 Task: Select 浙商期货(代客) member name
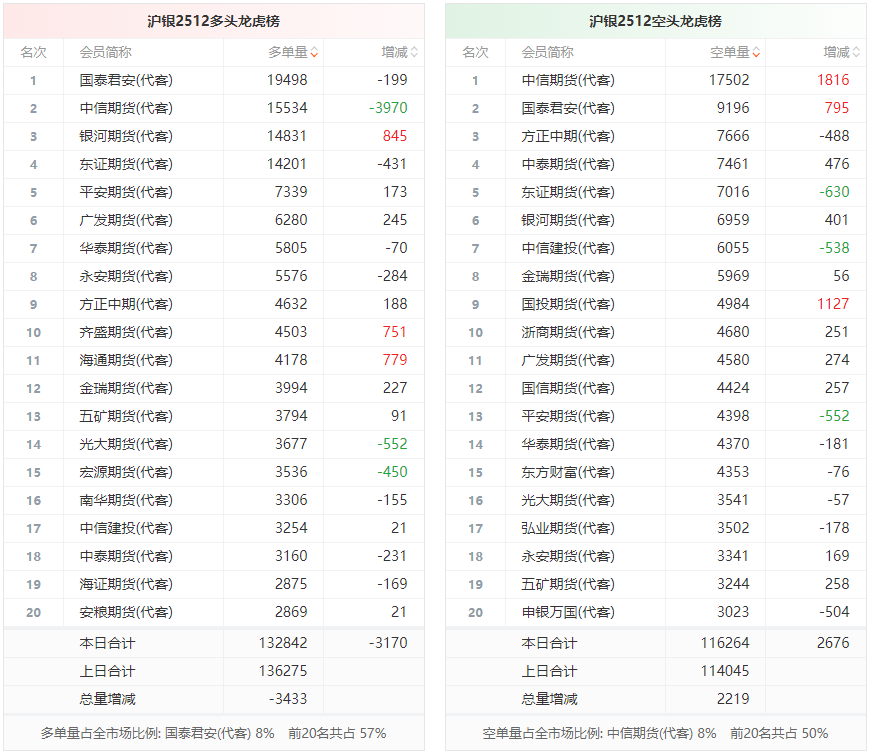point(568,332)
